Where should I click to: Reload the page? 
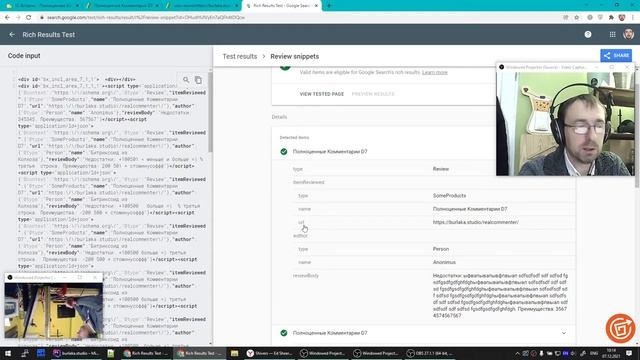pyautogui.click(x=29, y=18)
